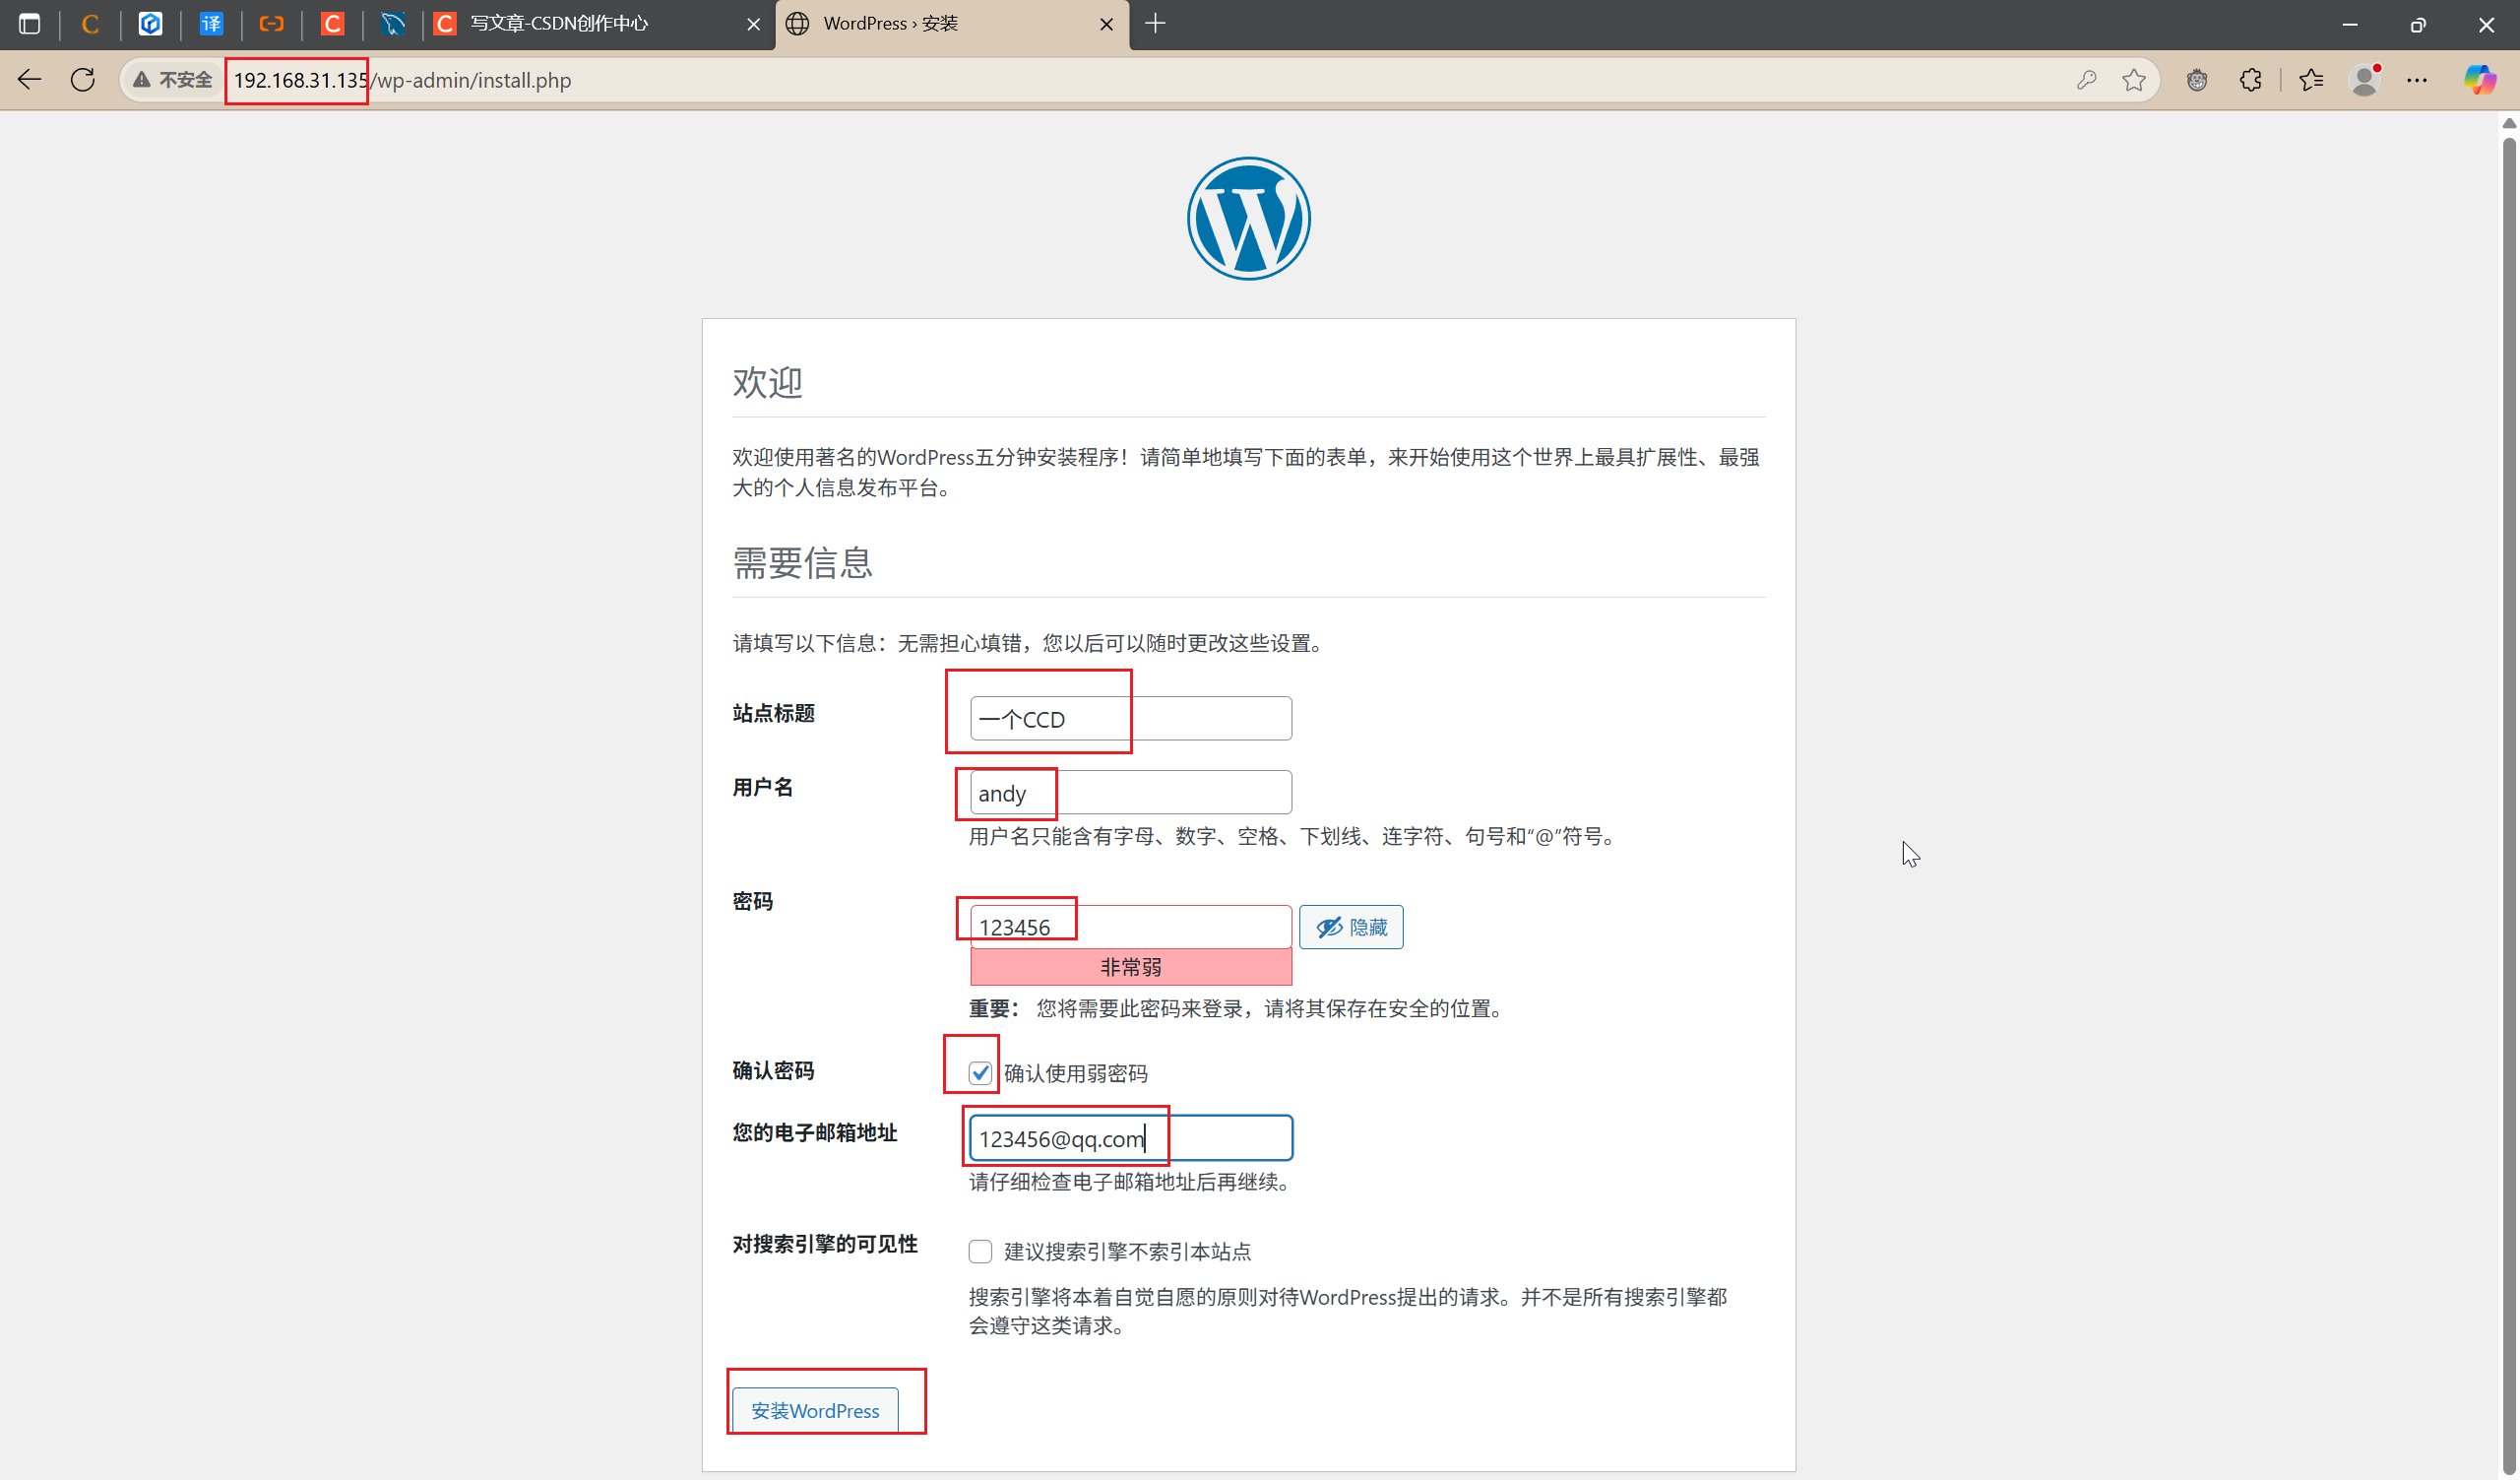
Task: Open the favorites list panel
Action: tap(2311, 80)
